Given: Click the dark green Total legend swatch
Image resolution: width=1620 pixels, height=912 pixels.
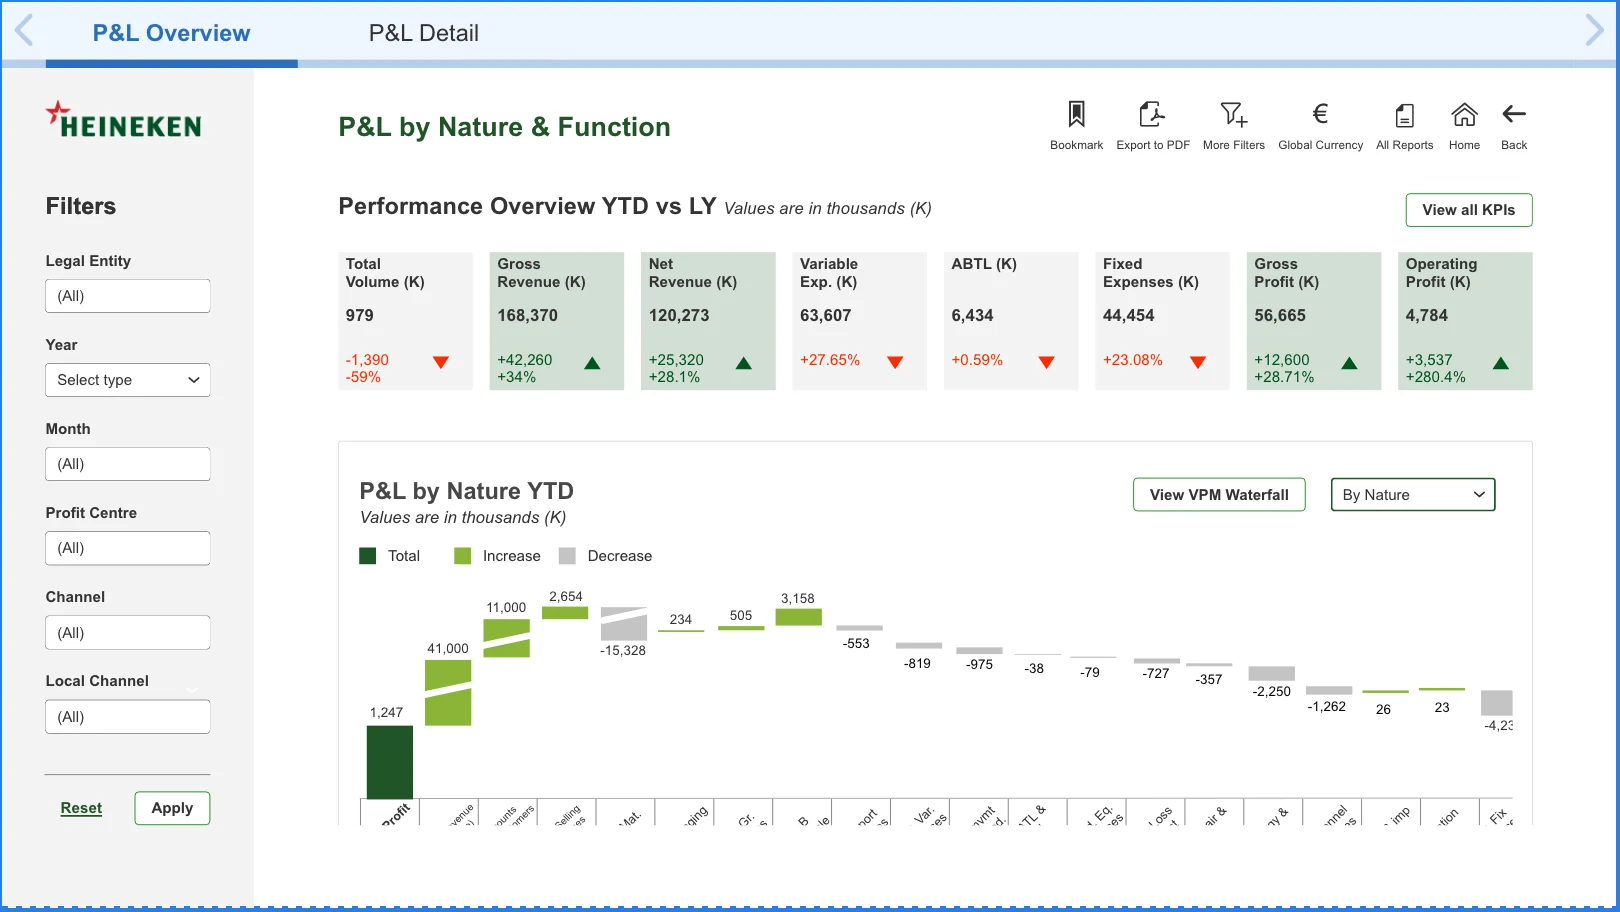Looking at the screenshot, I should pyautogui.click(x=368, y=556).
